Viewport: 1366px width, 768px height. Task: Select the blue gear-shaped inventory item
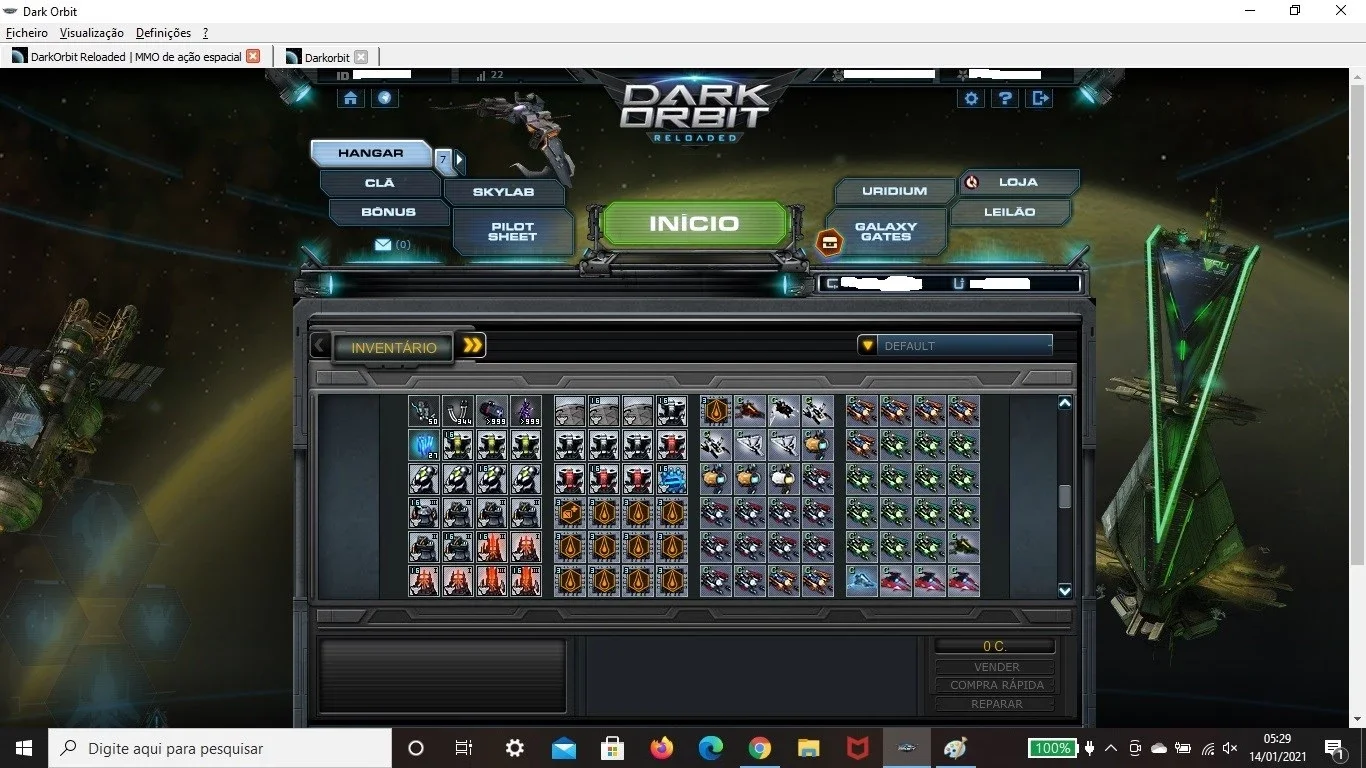672,479
